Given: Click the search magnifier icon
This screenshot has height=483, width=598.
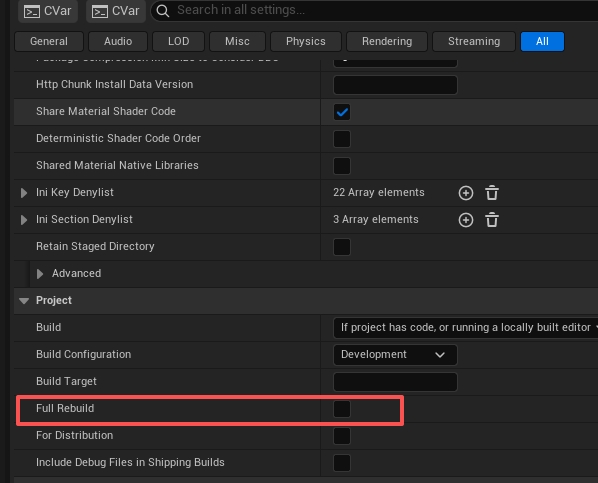Looking at the screenshot, I should (163, 11).
